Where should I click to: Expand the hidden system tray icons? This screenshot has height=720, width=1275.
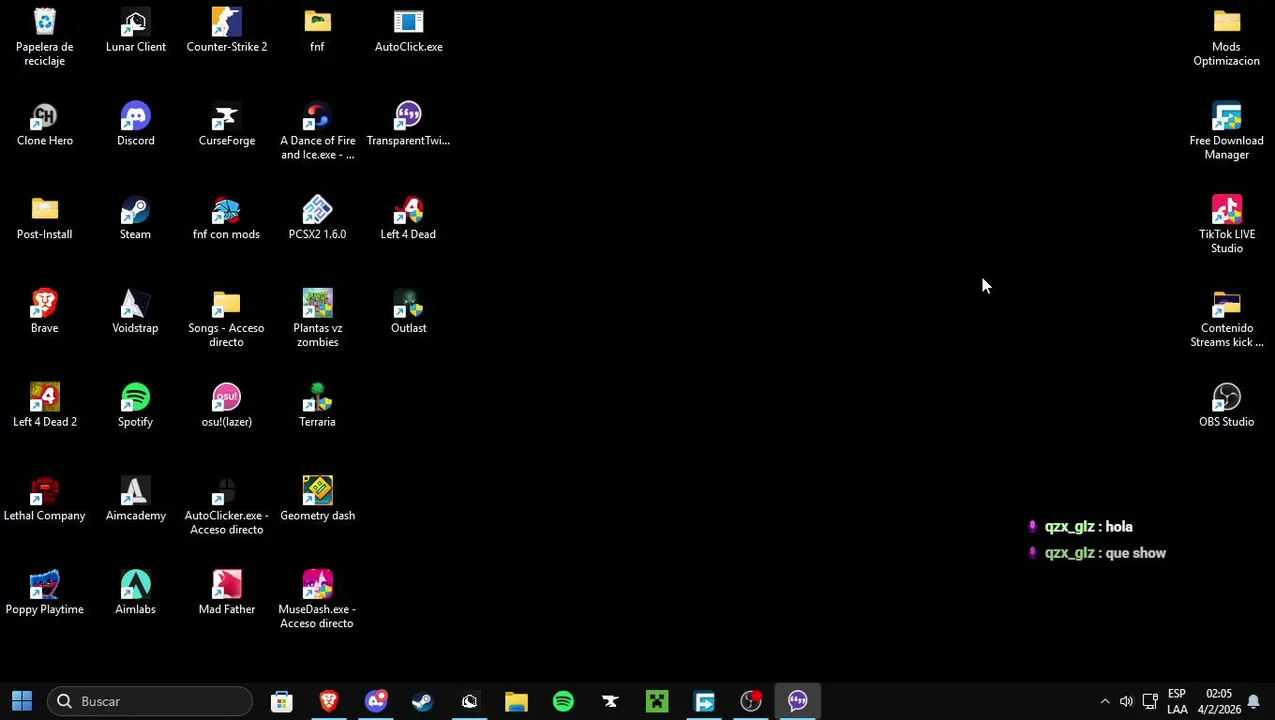[x=1105, y=701]
